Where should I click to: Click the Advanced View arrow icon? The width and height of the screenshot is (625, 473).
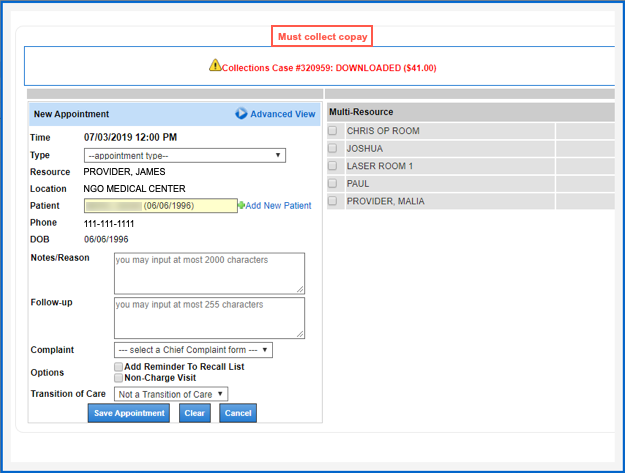pos(241,114)
